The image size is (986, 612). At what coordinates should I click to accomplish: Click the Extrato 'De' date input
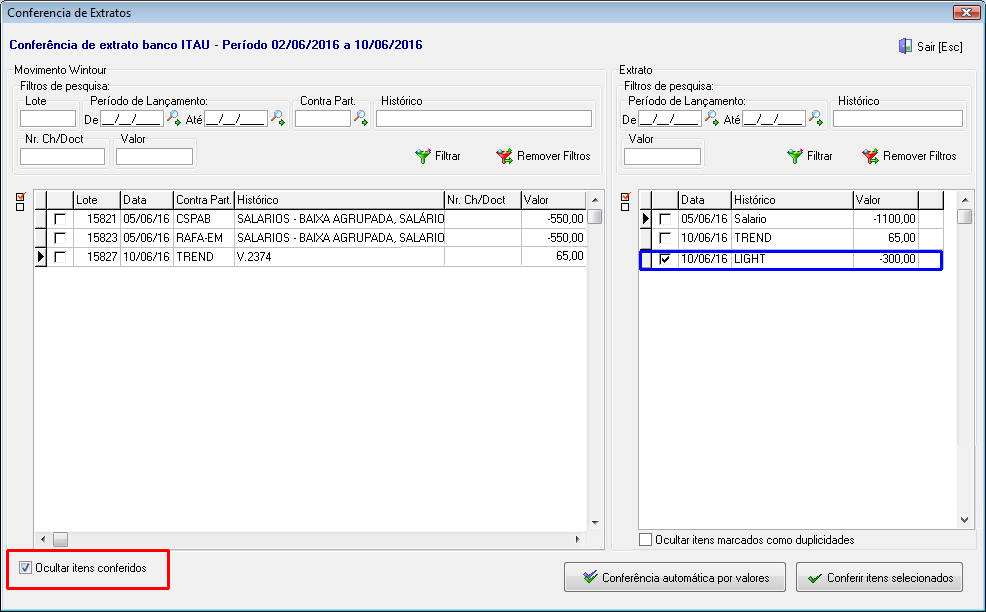670,118
